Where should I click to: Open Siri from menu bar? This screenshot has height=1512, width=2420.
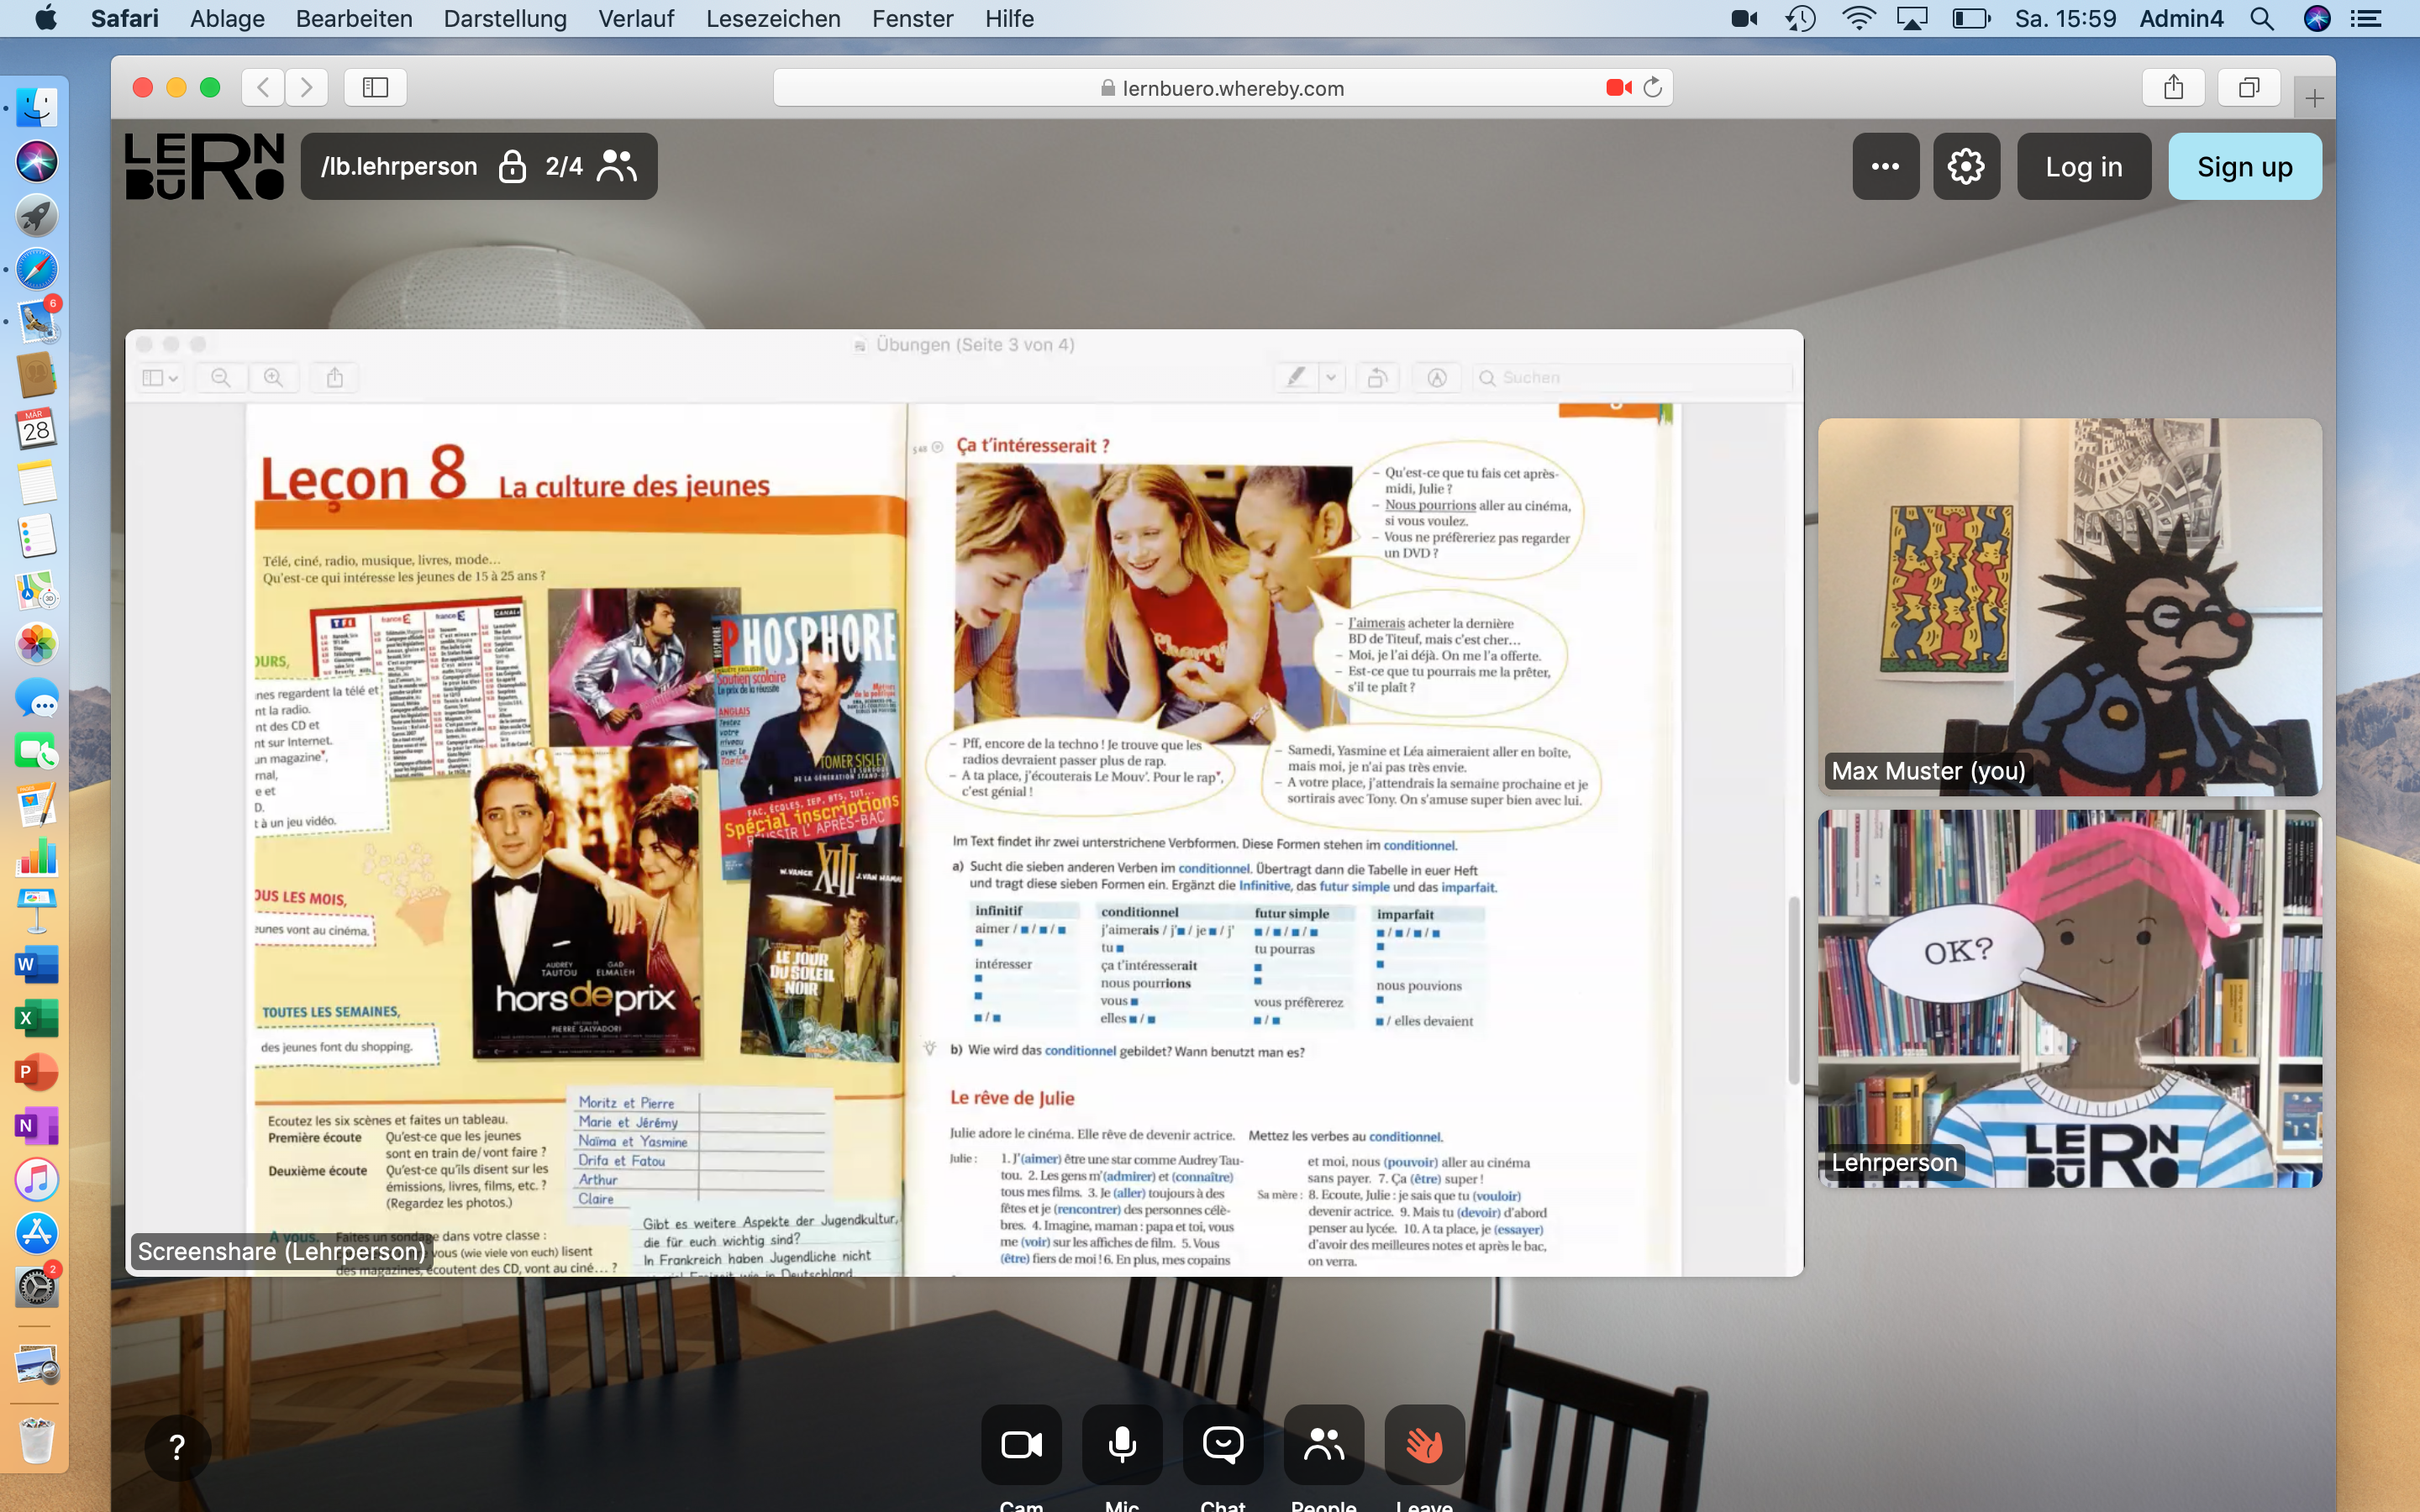point(2317,18)
